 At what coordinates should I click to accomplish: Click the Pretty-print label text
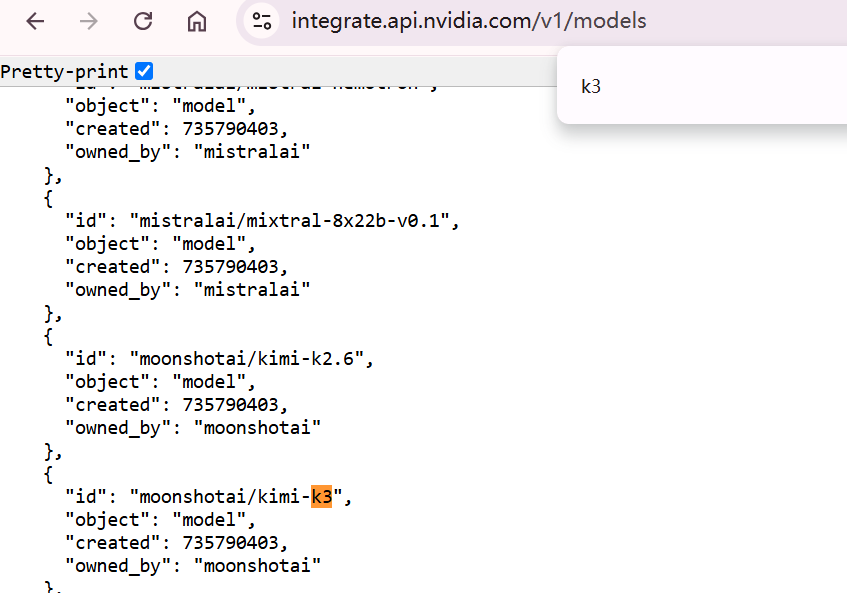[64, 71]
